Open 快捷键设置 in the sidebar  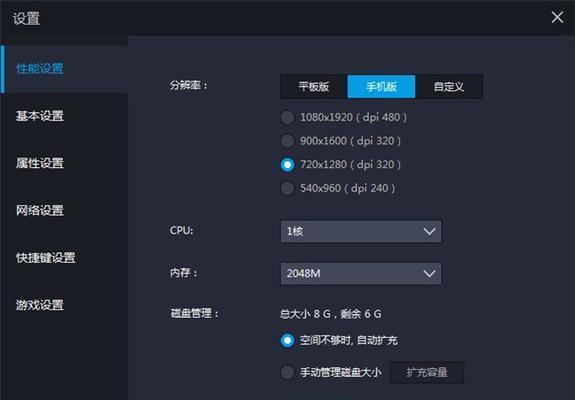click(64, 258)
